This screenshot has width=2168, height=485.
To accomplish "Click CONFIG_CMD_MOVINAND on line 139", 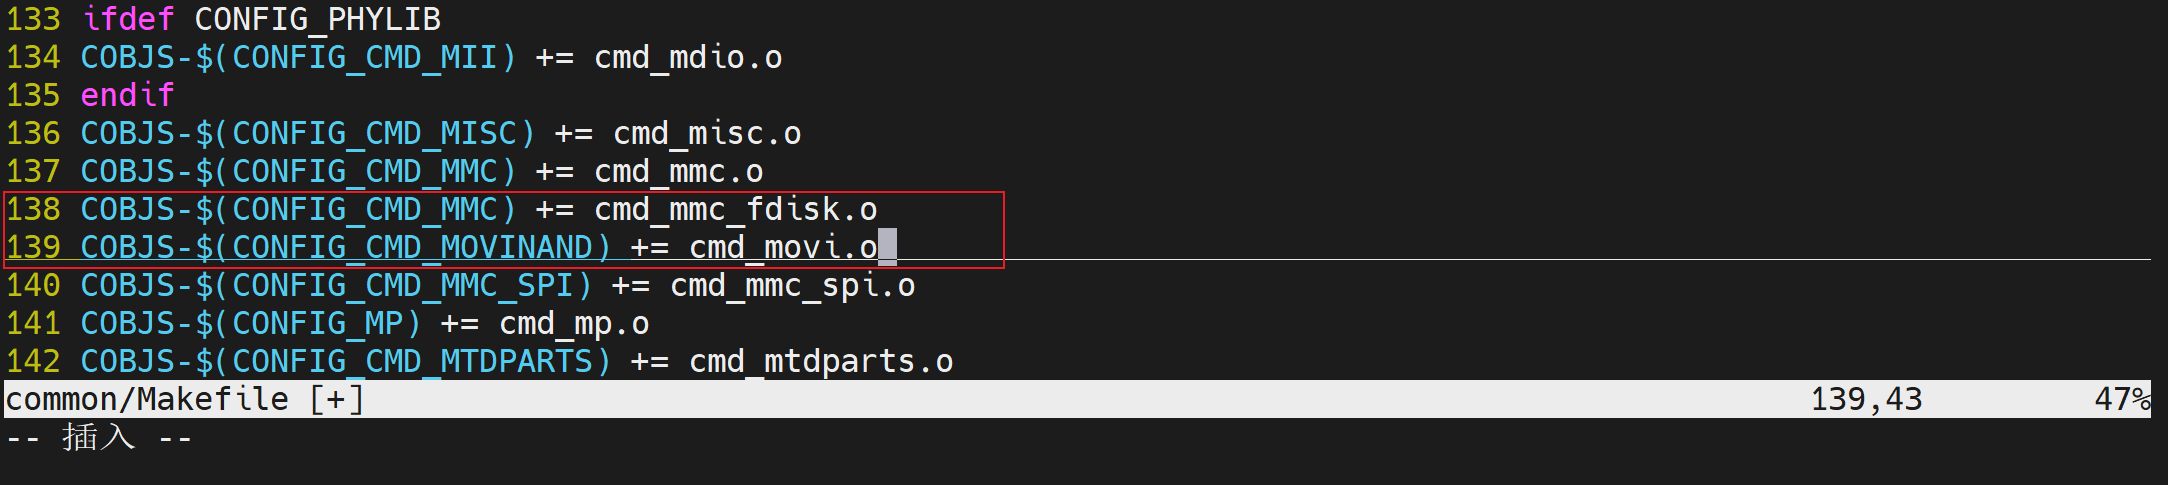I will (x=413, y=247).
